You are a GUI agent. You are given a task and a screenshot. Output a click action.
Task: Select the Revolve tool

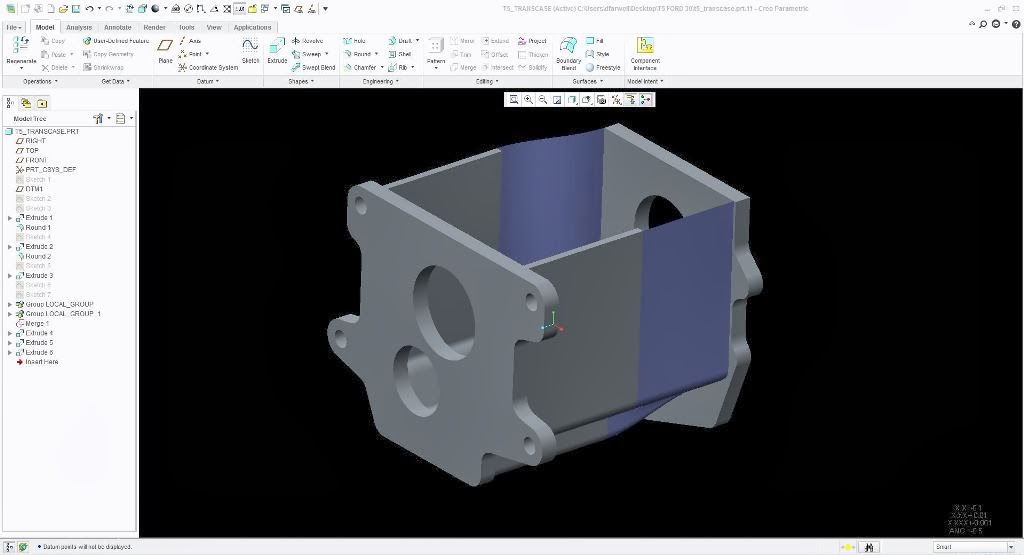click(x=307, y=40)
